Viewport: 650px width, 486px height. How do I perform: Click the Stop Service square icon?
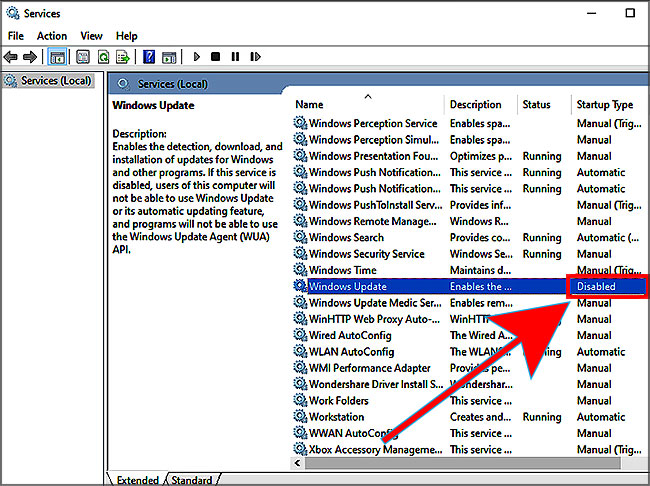pos(215,56)
